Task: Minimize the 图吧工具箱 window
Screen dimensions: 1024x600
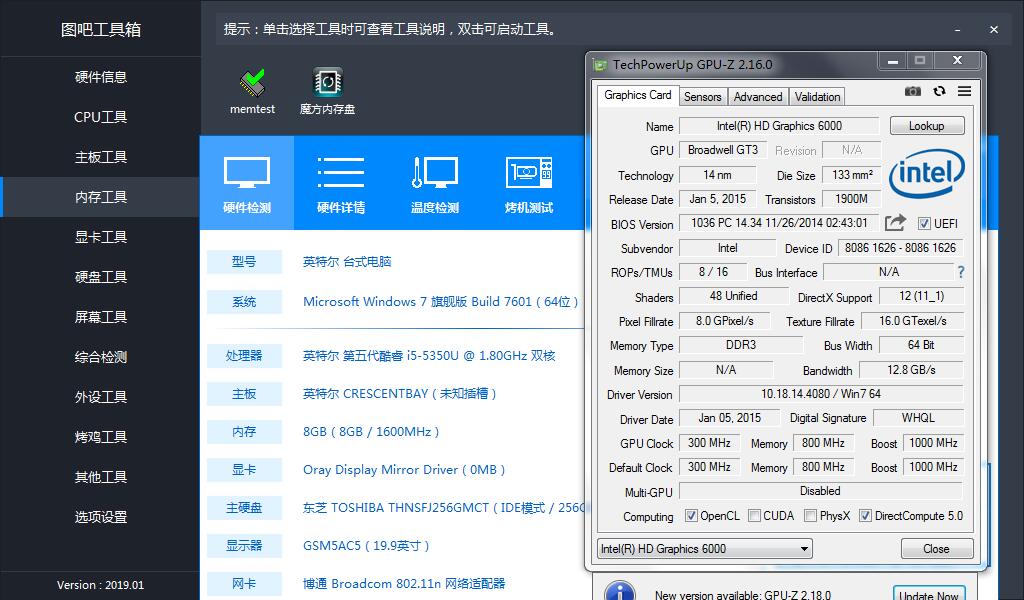Action: click(x=957, y=30)
